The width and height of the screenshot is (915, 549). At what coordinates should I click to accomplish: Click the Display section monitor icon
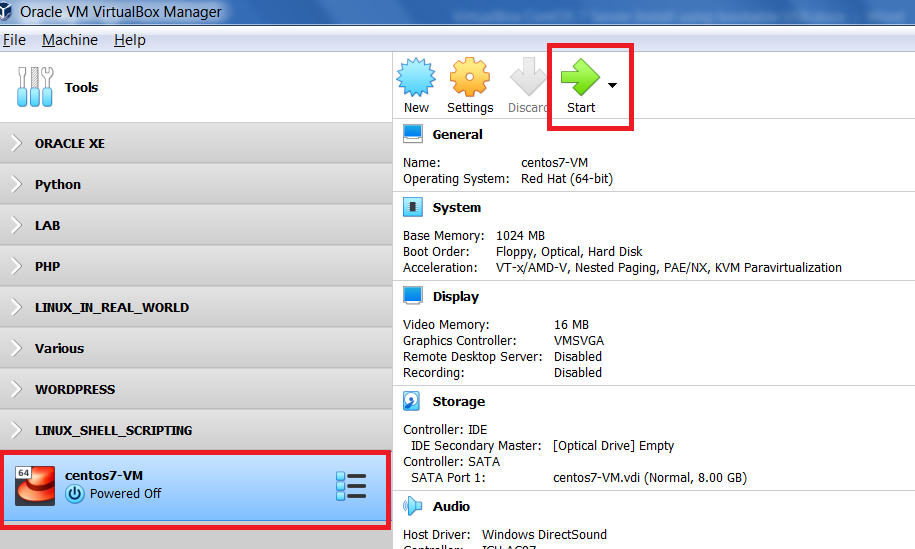click(x=412, y=296)
